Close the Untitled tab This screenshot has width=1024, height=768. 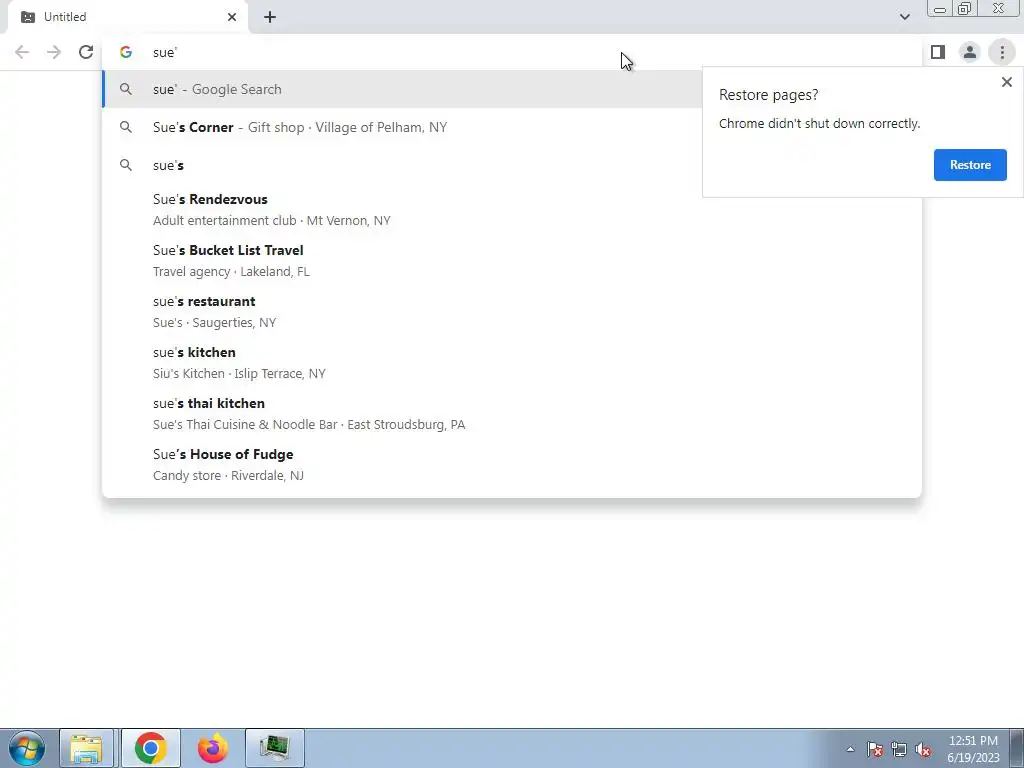click(x=232, y=17)
